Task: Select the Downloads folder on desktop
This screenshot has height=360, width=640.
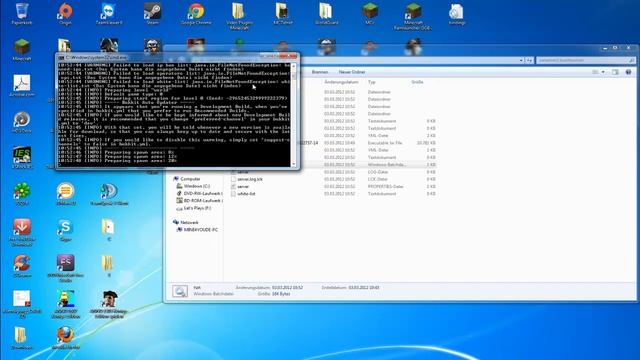Action: pos(22,338)
